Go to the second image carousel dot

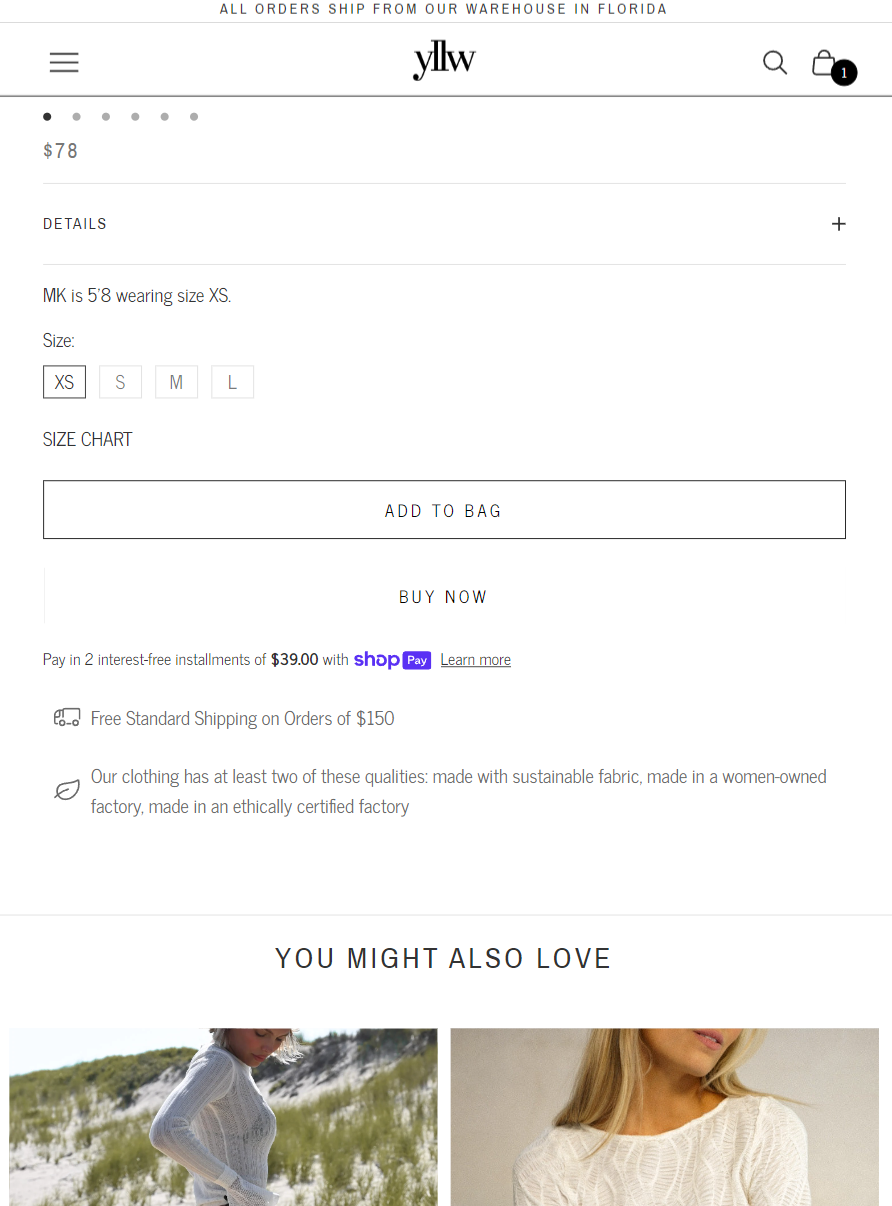click(76, 117)
